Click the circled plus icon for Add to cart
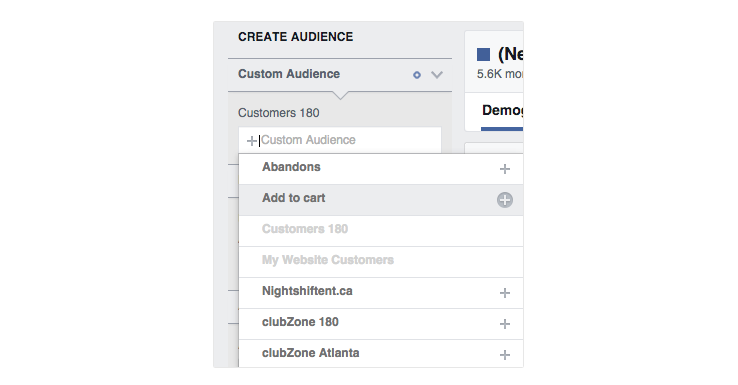The image size is (738, 385). [505, 200]
